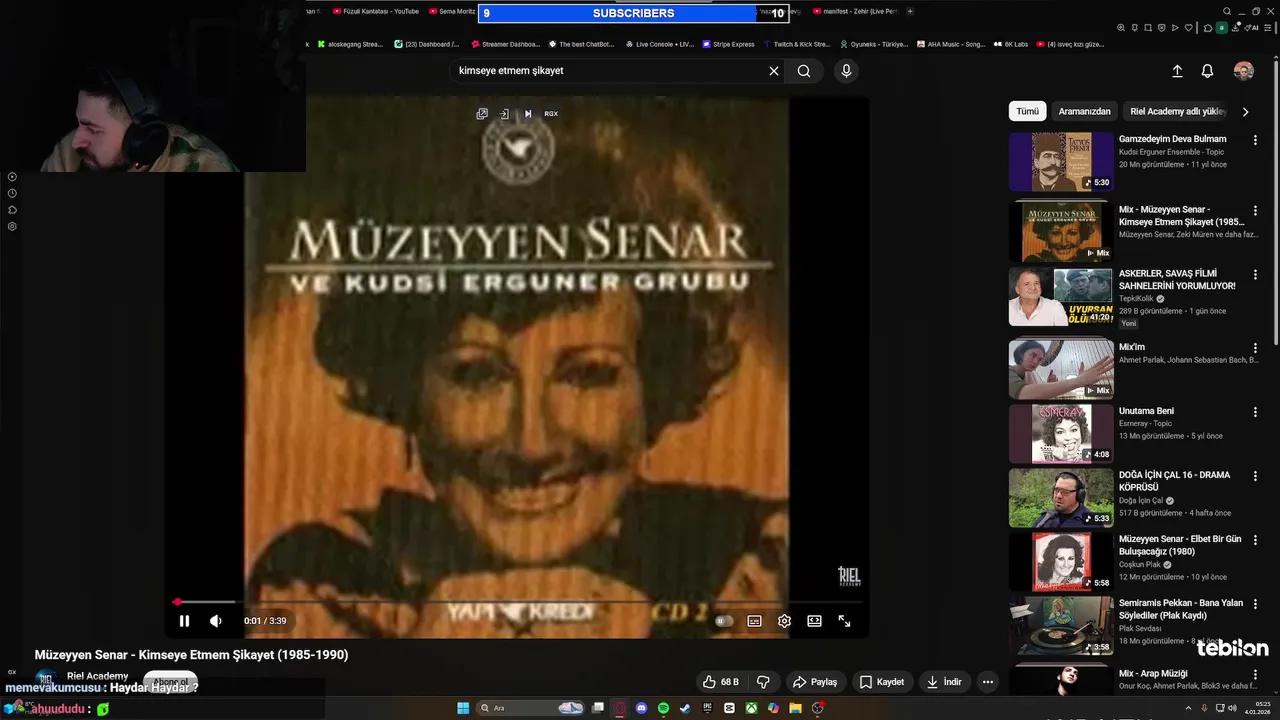Open a new browser tab
This screenshot has height=720, width=1280.
[910, 11]
